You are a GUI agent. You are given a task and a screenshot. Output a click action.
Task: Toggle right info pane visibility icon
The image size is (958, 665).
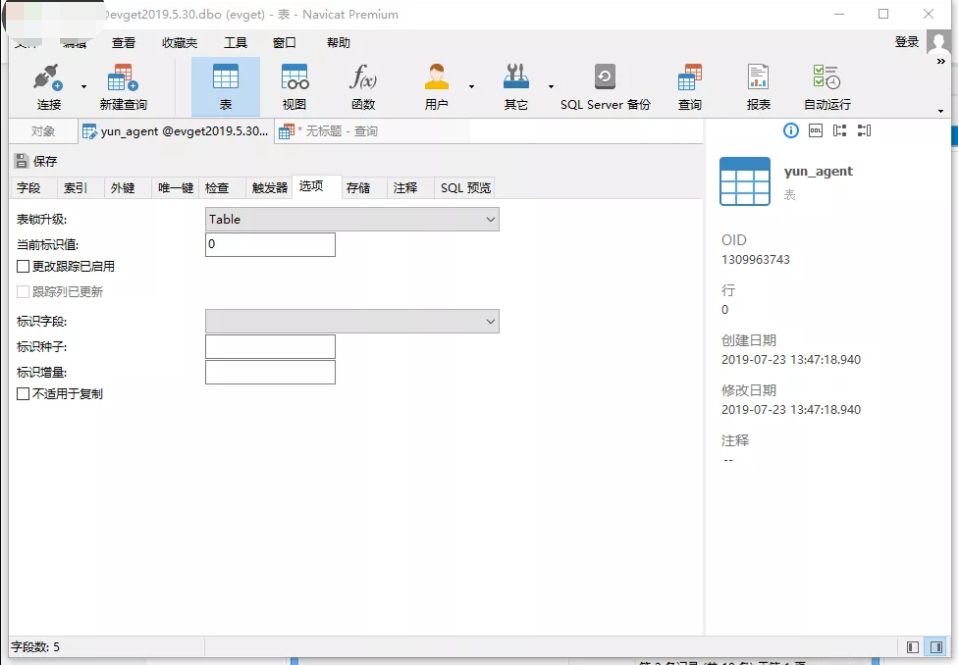coord(936,647)
